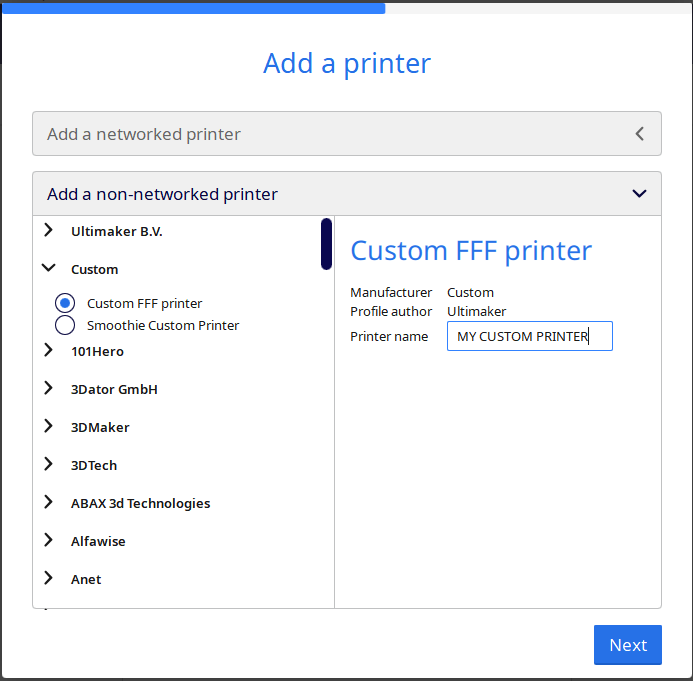Click the Ultimaker B.V. label
Image resolution: width=693 pixels, height=681 pixels.
pyautogui.click(x=117, y=231)
